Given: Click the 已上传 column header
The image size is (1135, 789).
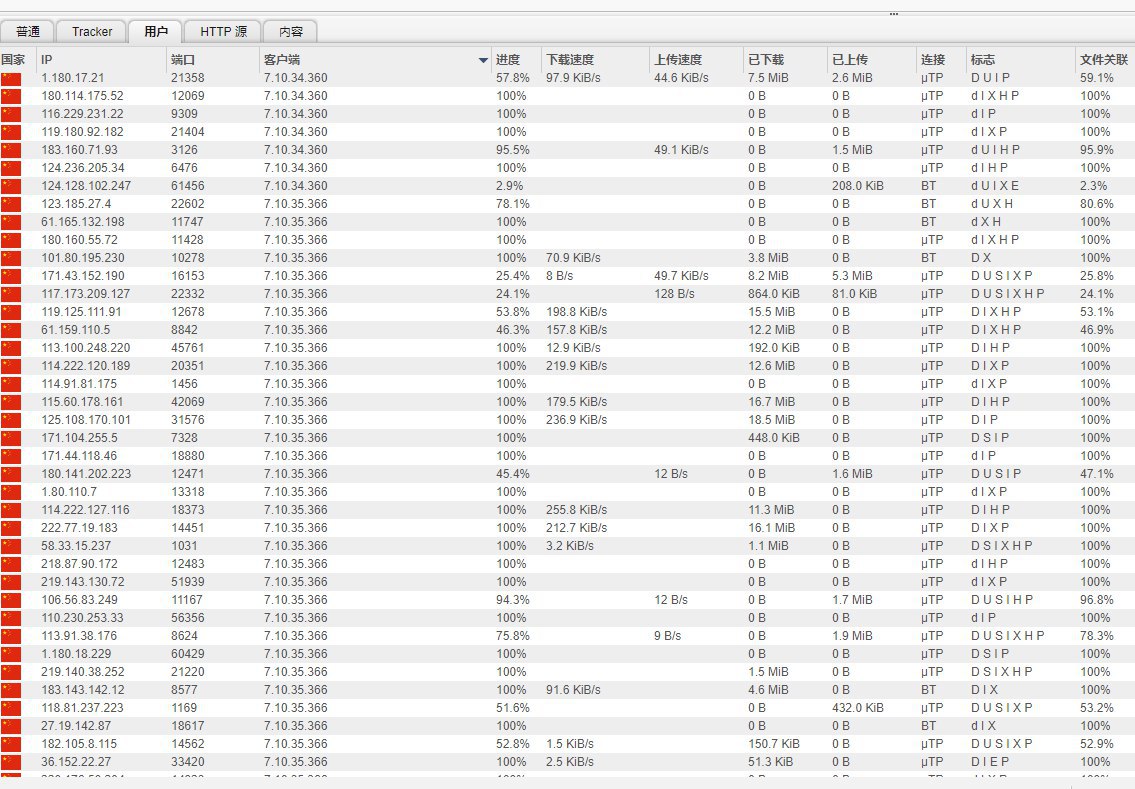Looking at the screenshot, I should click(850, 60).
